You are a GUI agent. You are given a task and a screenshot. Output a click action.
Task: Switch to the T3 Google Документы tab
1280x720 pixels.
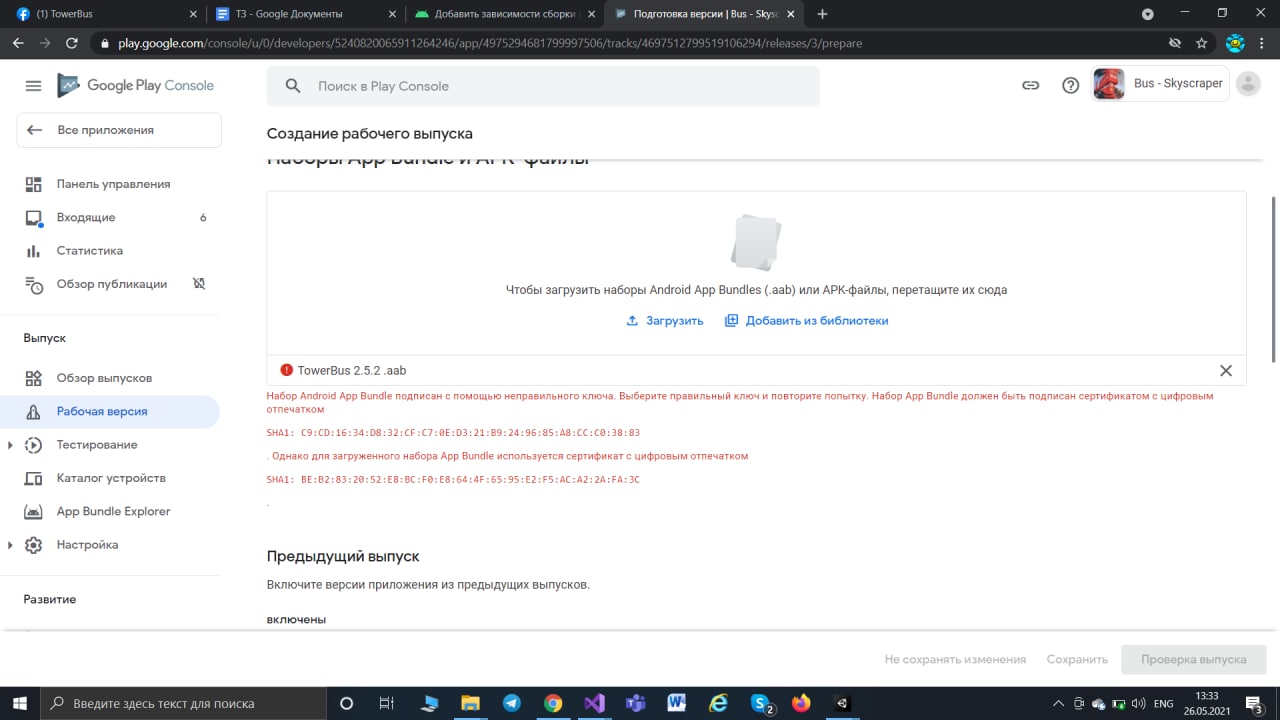click(x=304, y=14)
